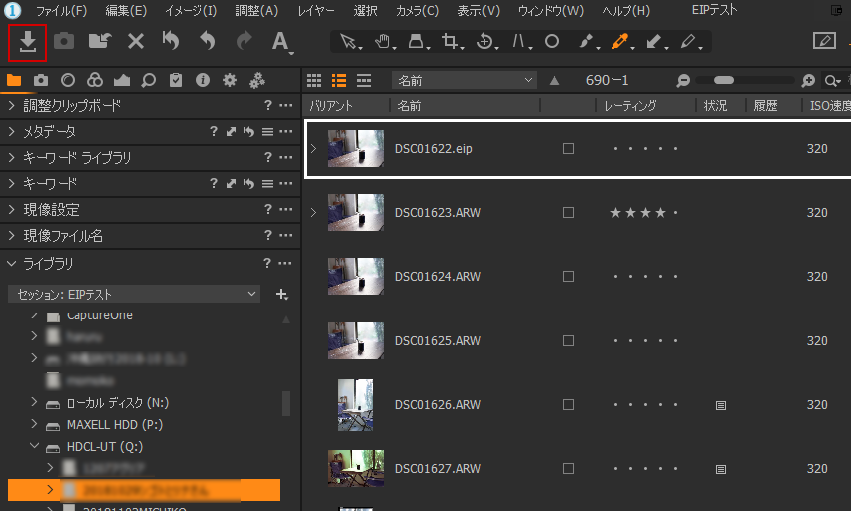
Task: Select the Pan hand tool
Action: click(381, 42)
